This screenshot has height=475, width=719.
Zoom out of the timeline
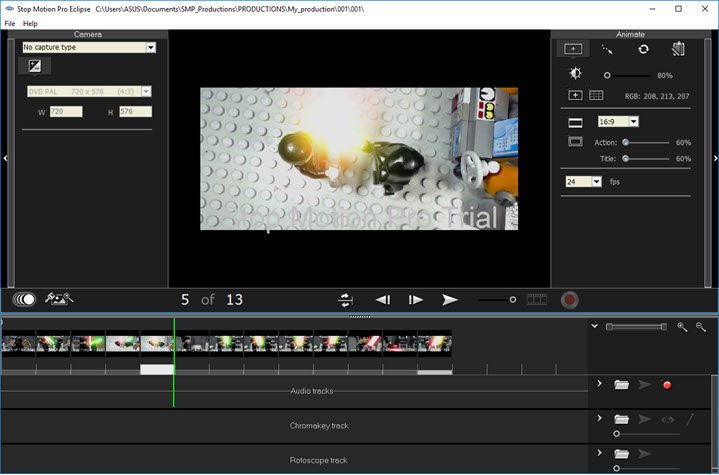(x=701, y=327)
